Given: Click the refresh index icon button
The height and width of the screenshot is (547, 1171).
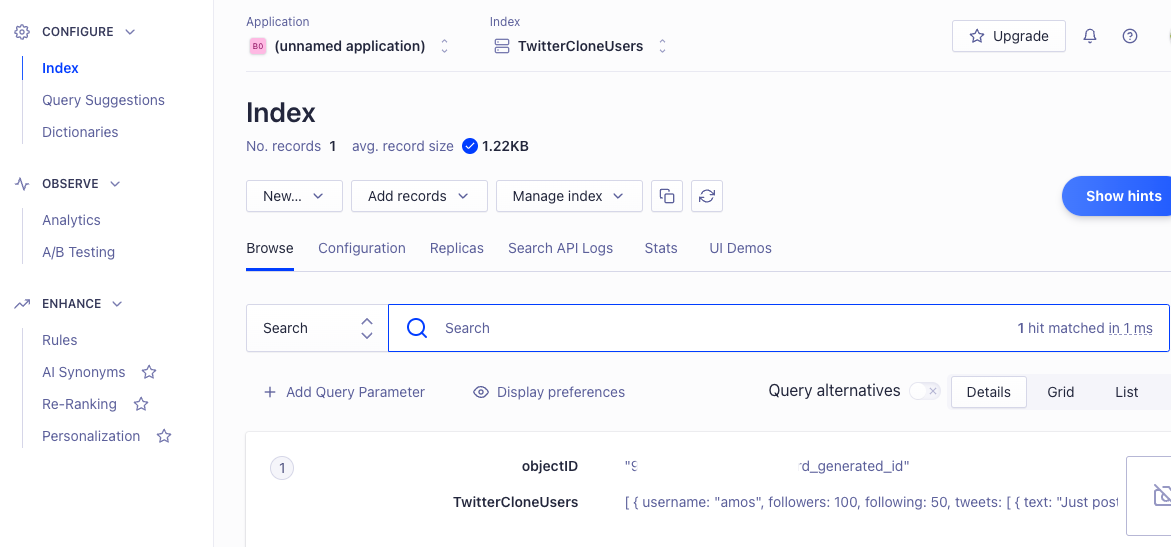Looking at the screenshot, I should [x=707, y=196].
